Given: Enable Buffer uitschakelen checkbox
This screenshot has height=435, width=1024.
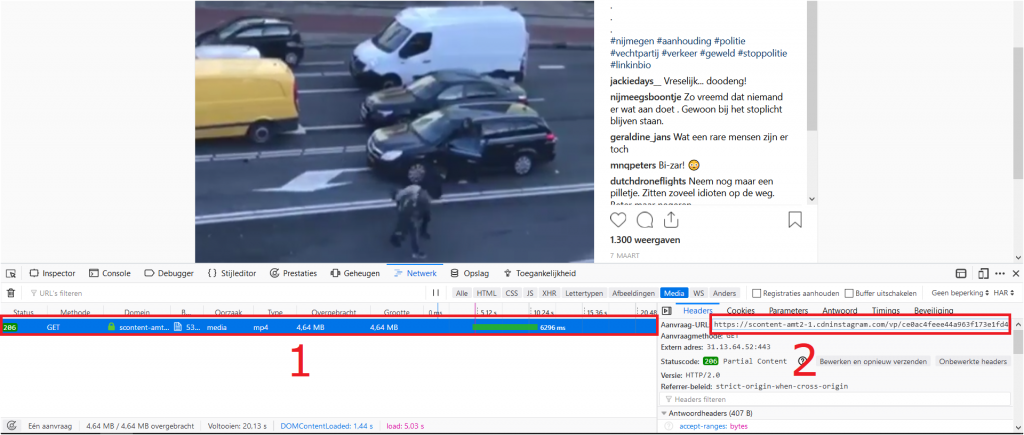Looking at the screenshot, I should (x=849, y=293).
